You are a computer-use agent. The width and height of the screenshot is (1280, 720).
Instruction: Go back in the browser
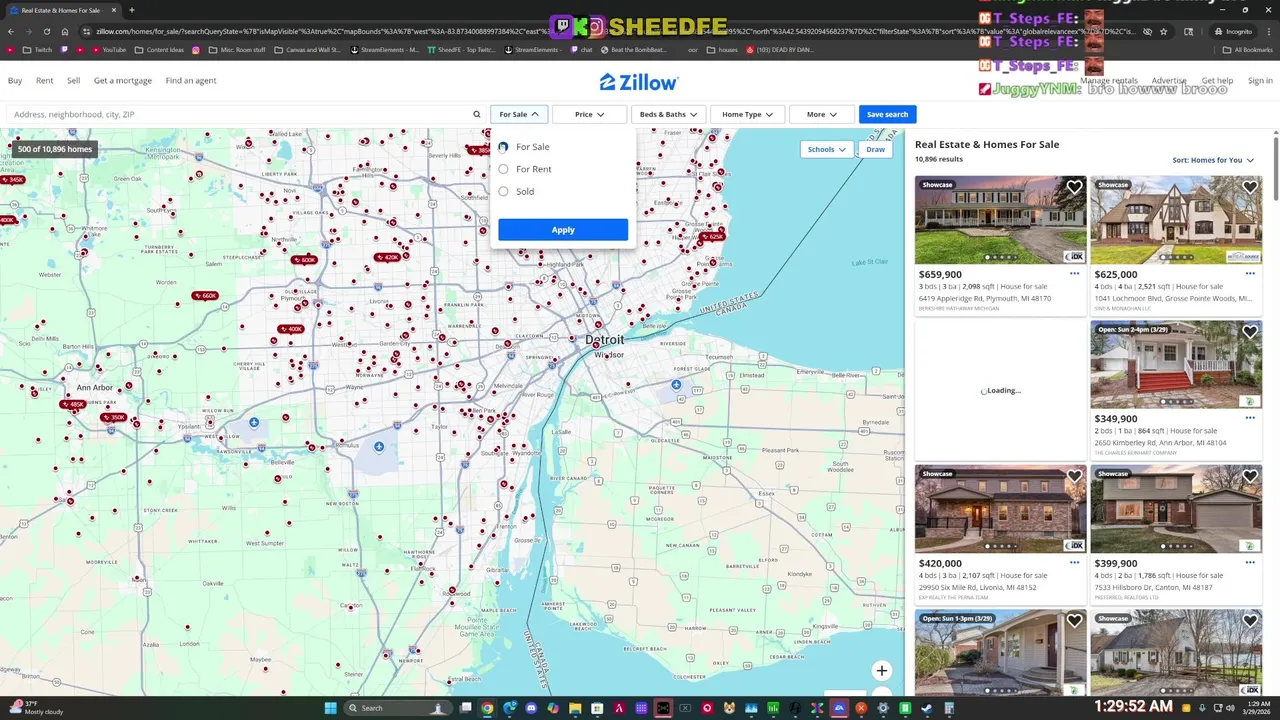pyautogui.click(x=11, y=31)
